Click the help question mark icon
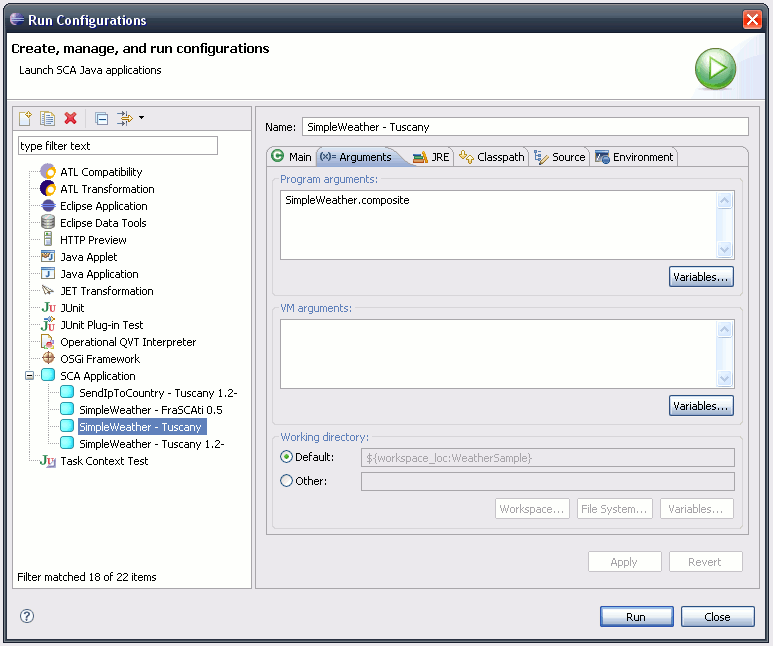This screenshot has width=773, height=646. click(x=27, y=616)
